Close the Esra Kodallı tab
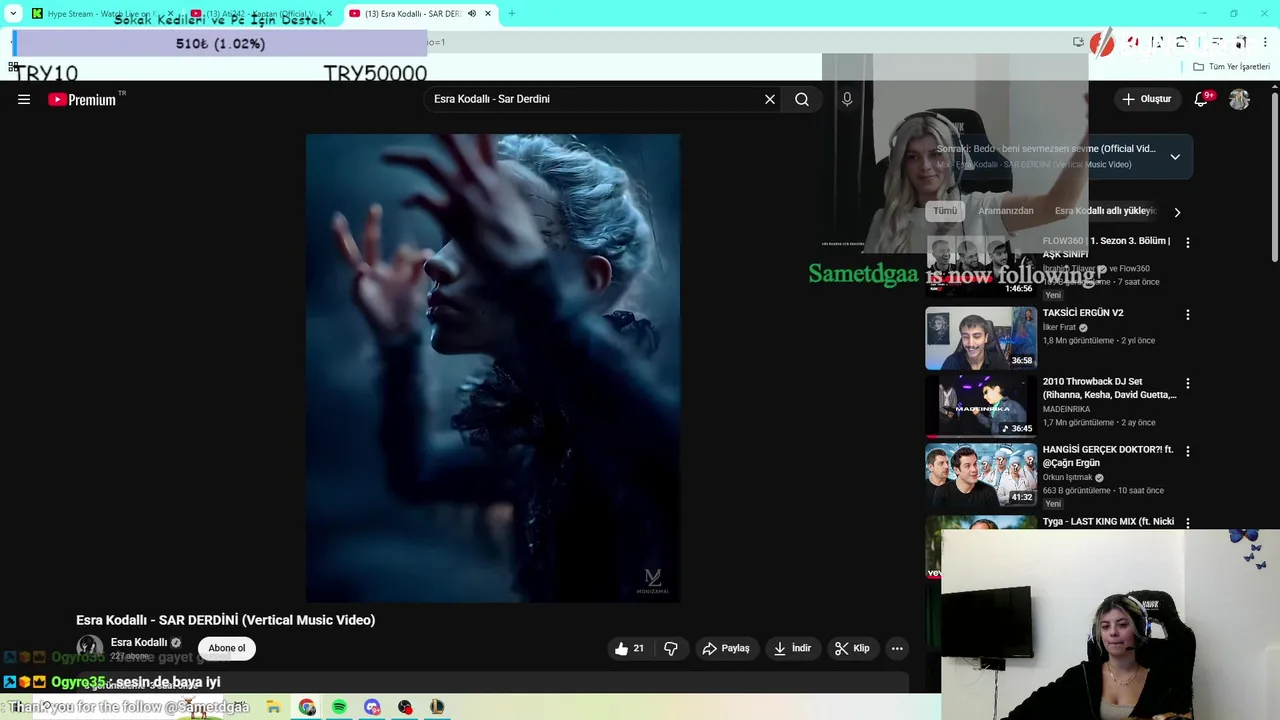Image resolution: width=1280 pixels, height=720 pixels. click(x=488, y=14)
